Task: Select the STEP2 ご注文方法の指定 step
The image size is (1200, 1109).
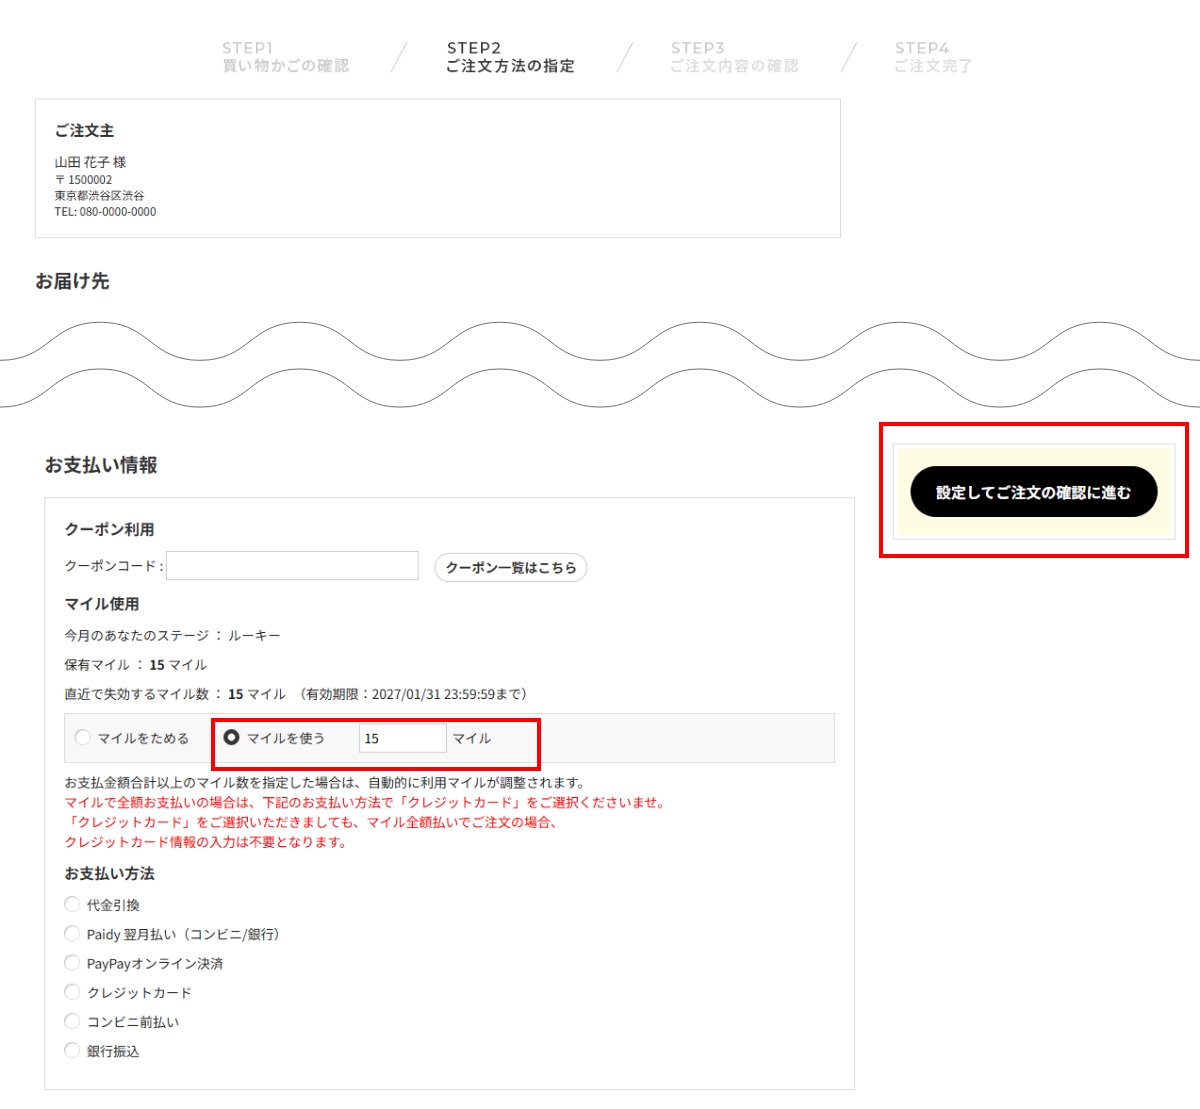Action: click(510, 57)
